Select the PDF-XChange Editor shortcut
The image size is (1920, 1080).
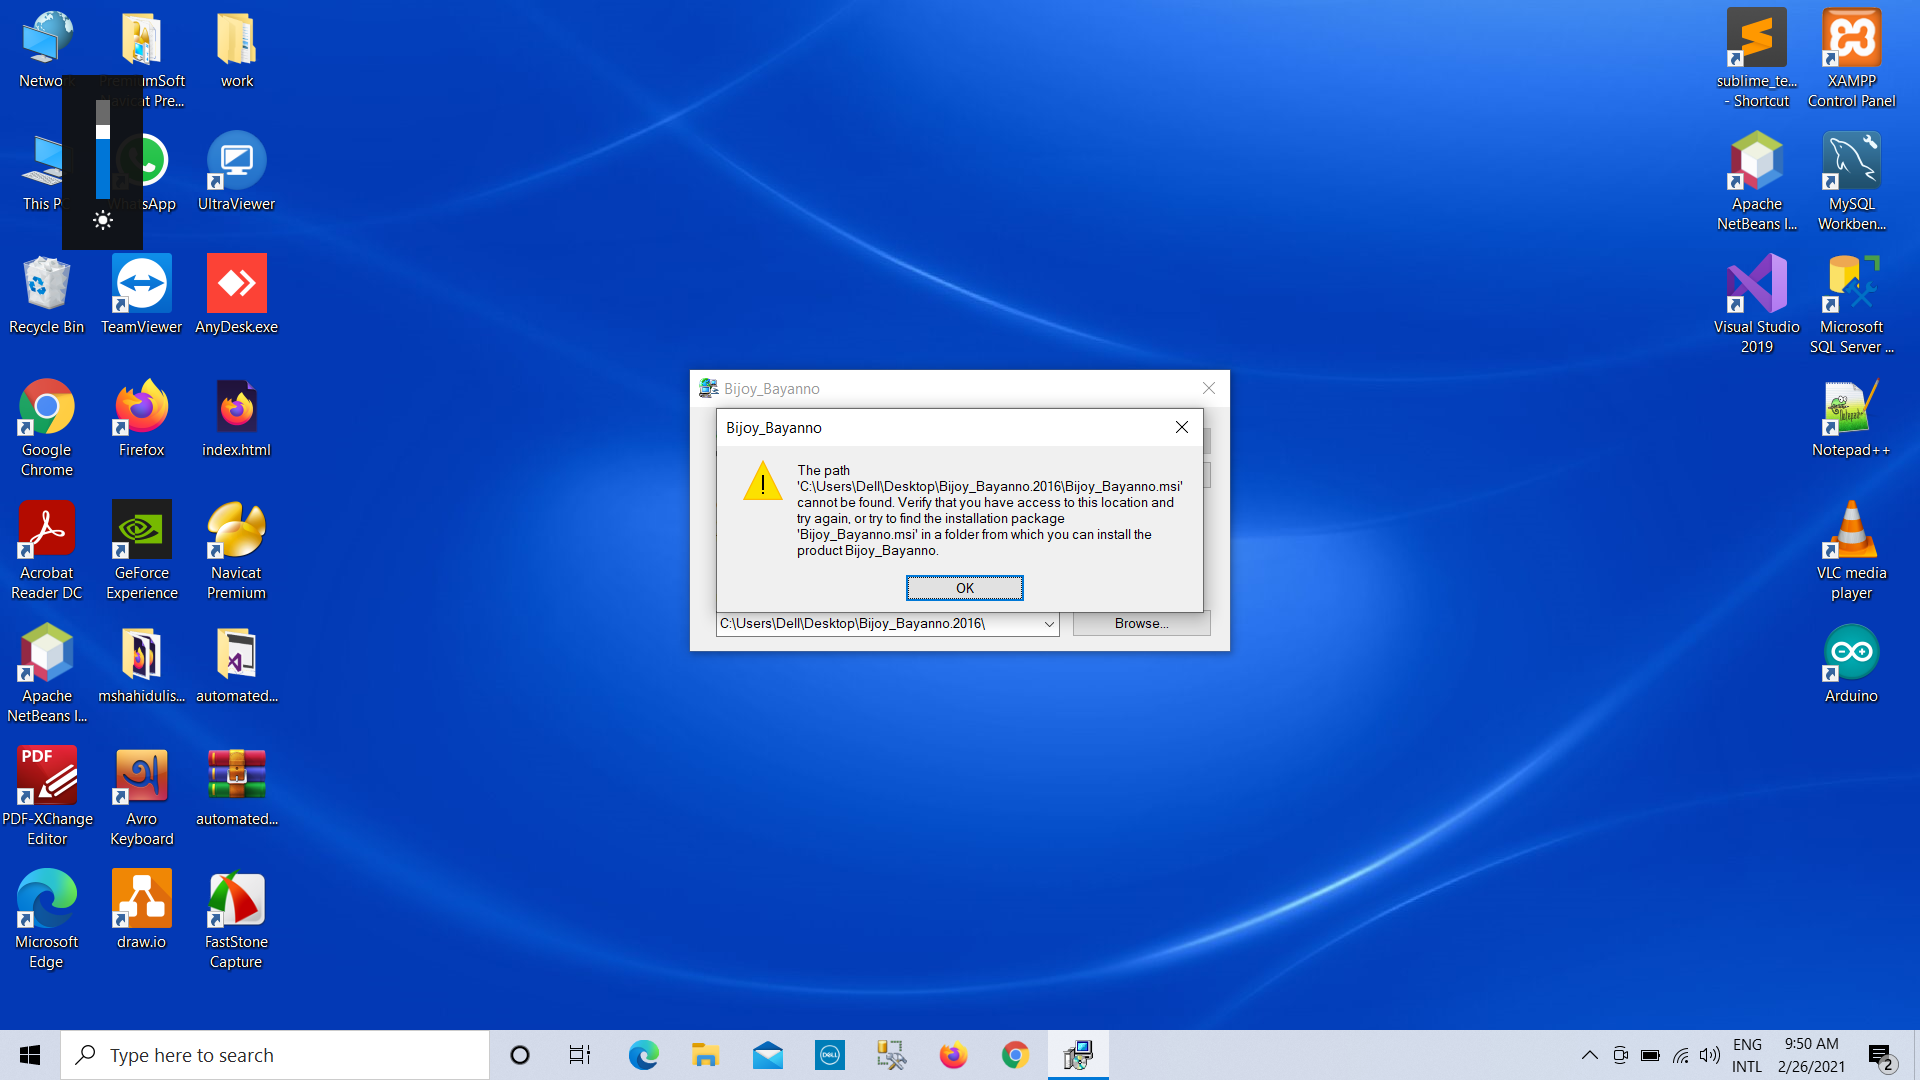pos(46,797)
